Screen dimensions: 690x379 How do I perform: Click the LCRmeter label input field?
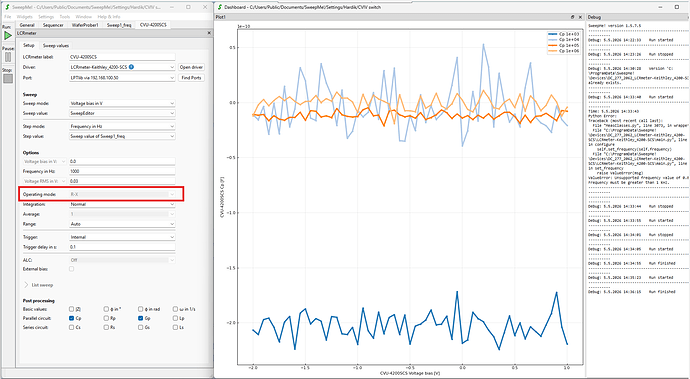(x=122, y=57)
